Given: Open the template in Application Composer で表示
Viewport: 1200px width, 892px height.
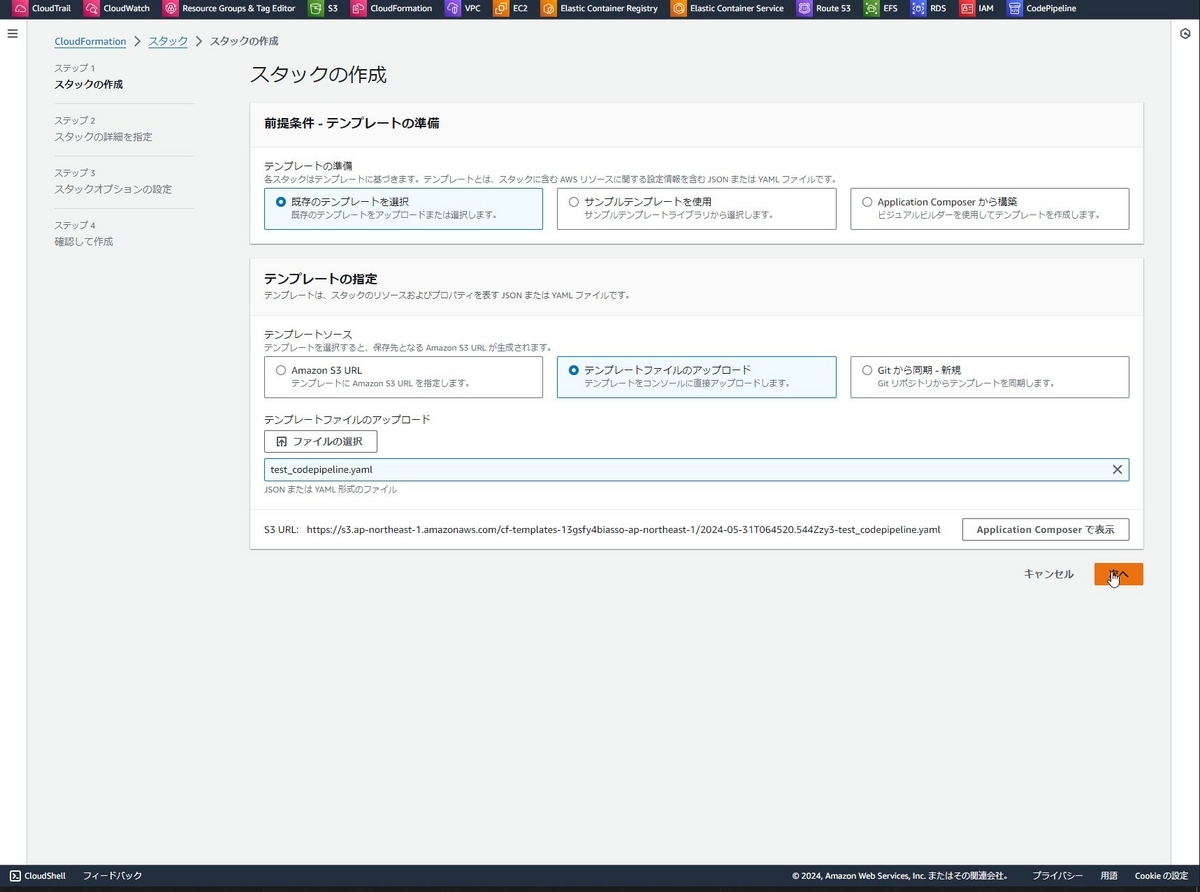Looking at the screenshot, I should click(x=1044, y=529).
